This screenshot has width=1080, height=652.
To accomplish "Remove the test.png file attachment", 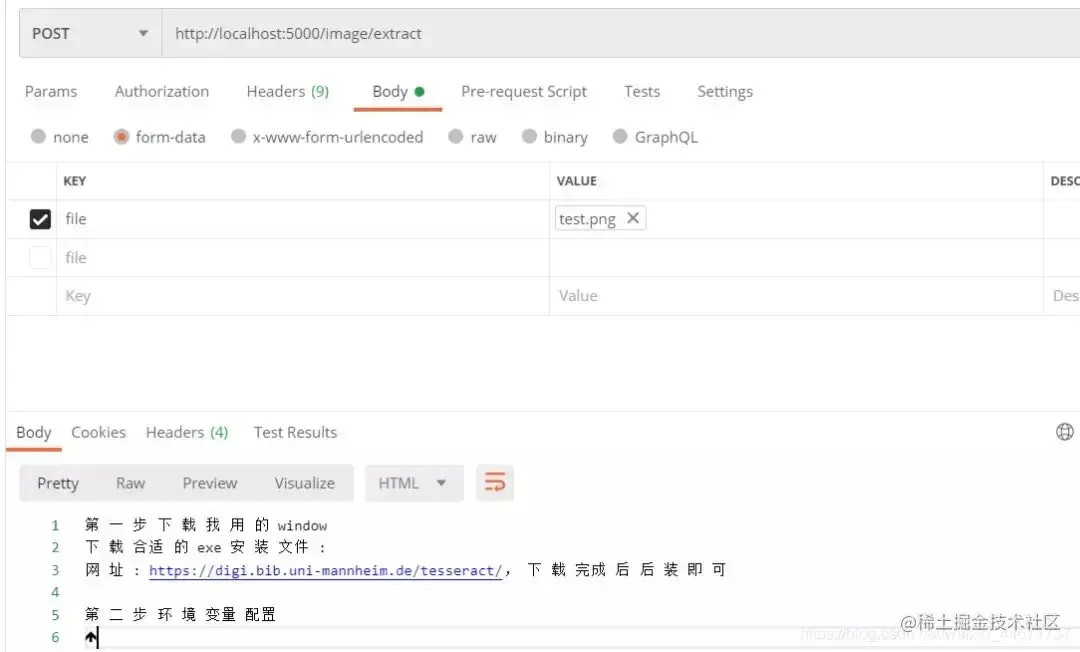I will [x=633, y=218].
